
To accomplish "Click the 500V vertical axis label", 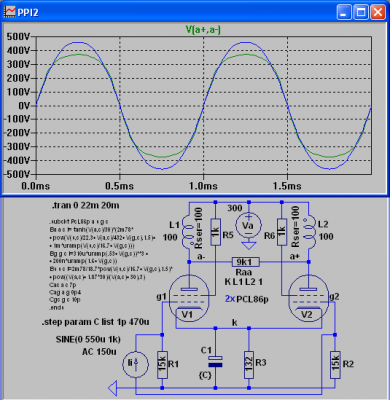I will point(18,36).
